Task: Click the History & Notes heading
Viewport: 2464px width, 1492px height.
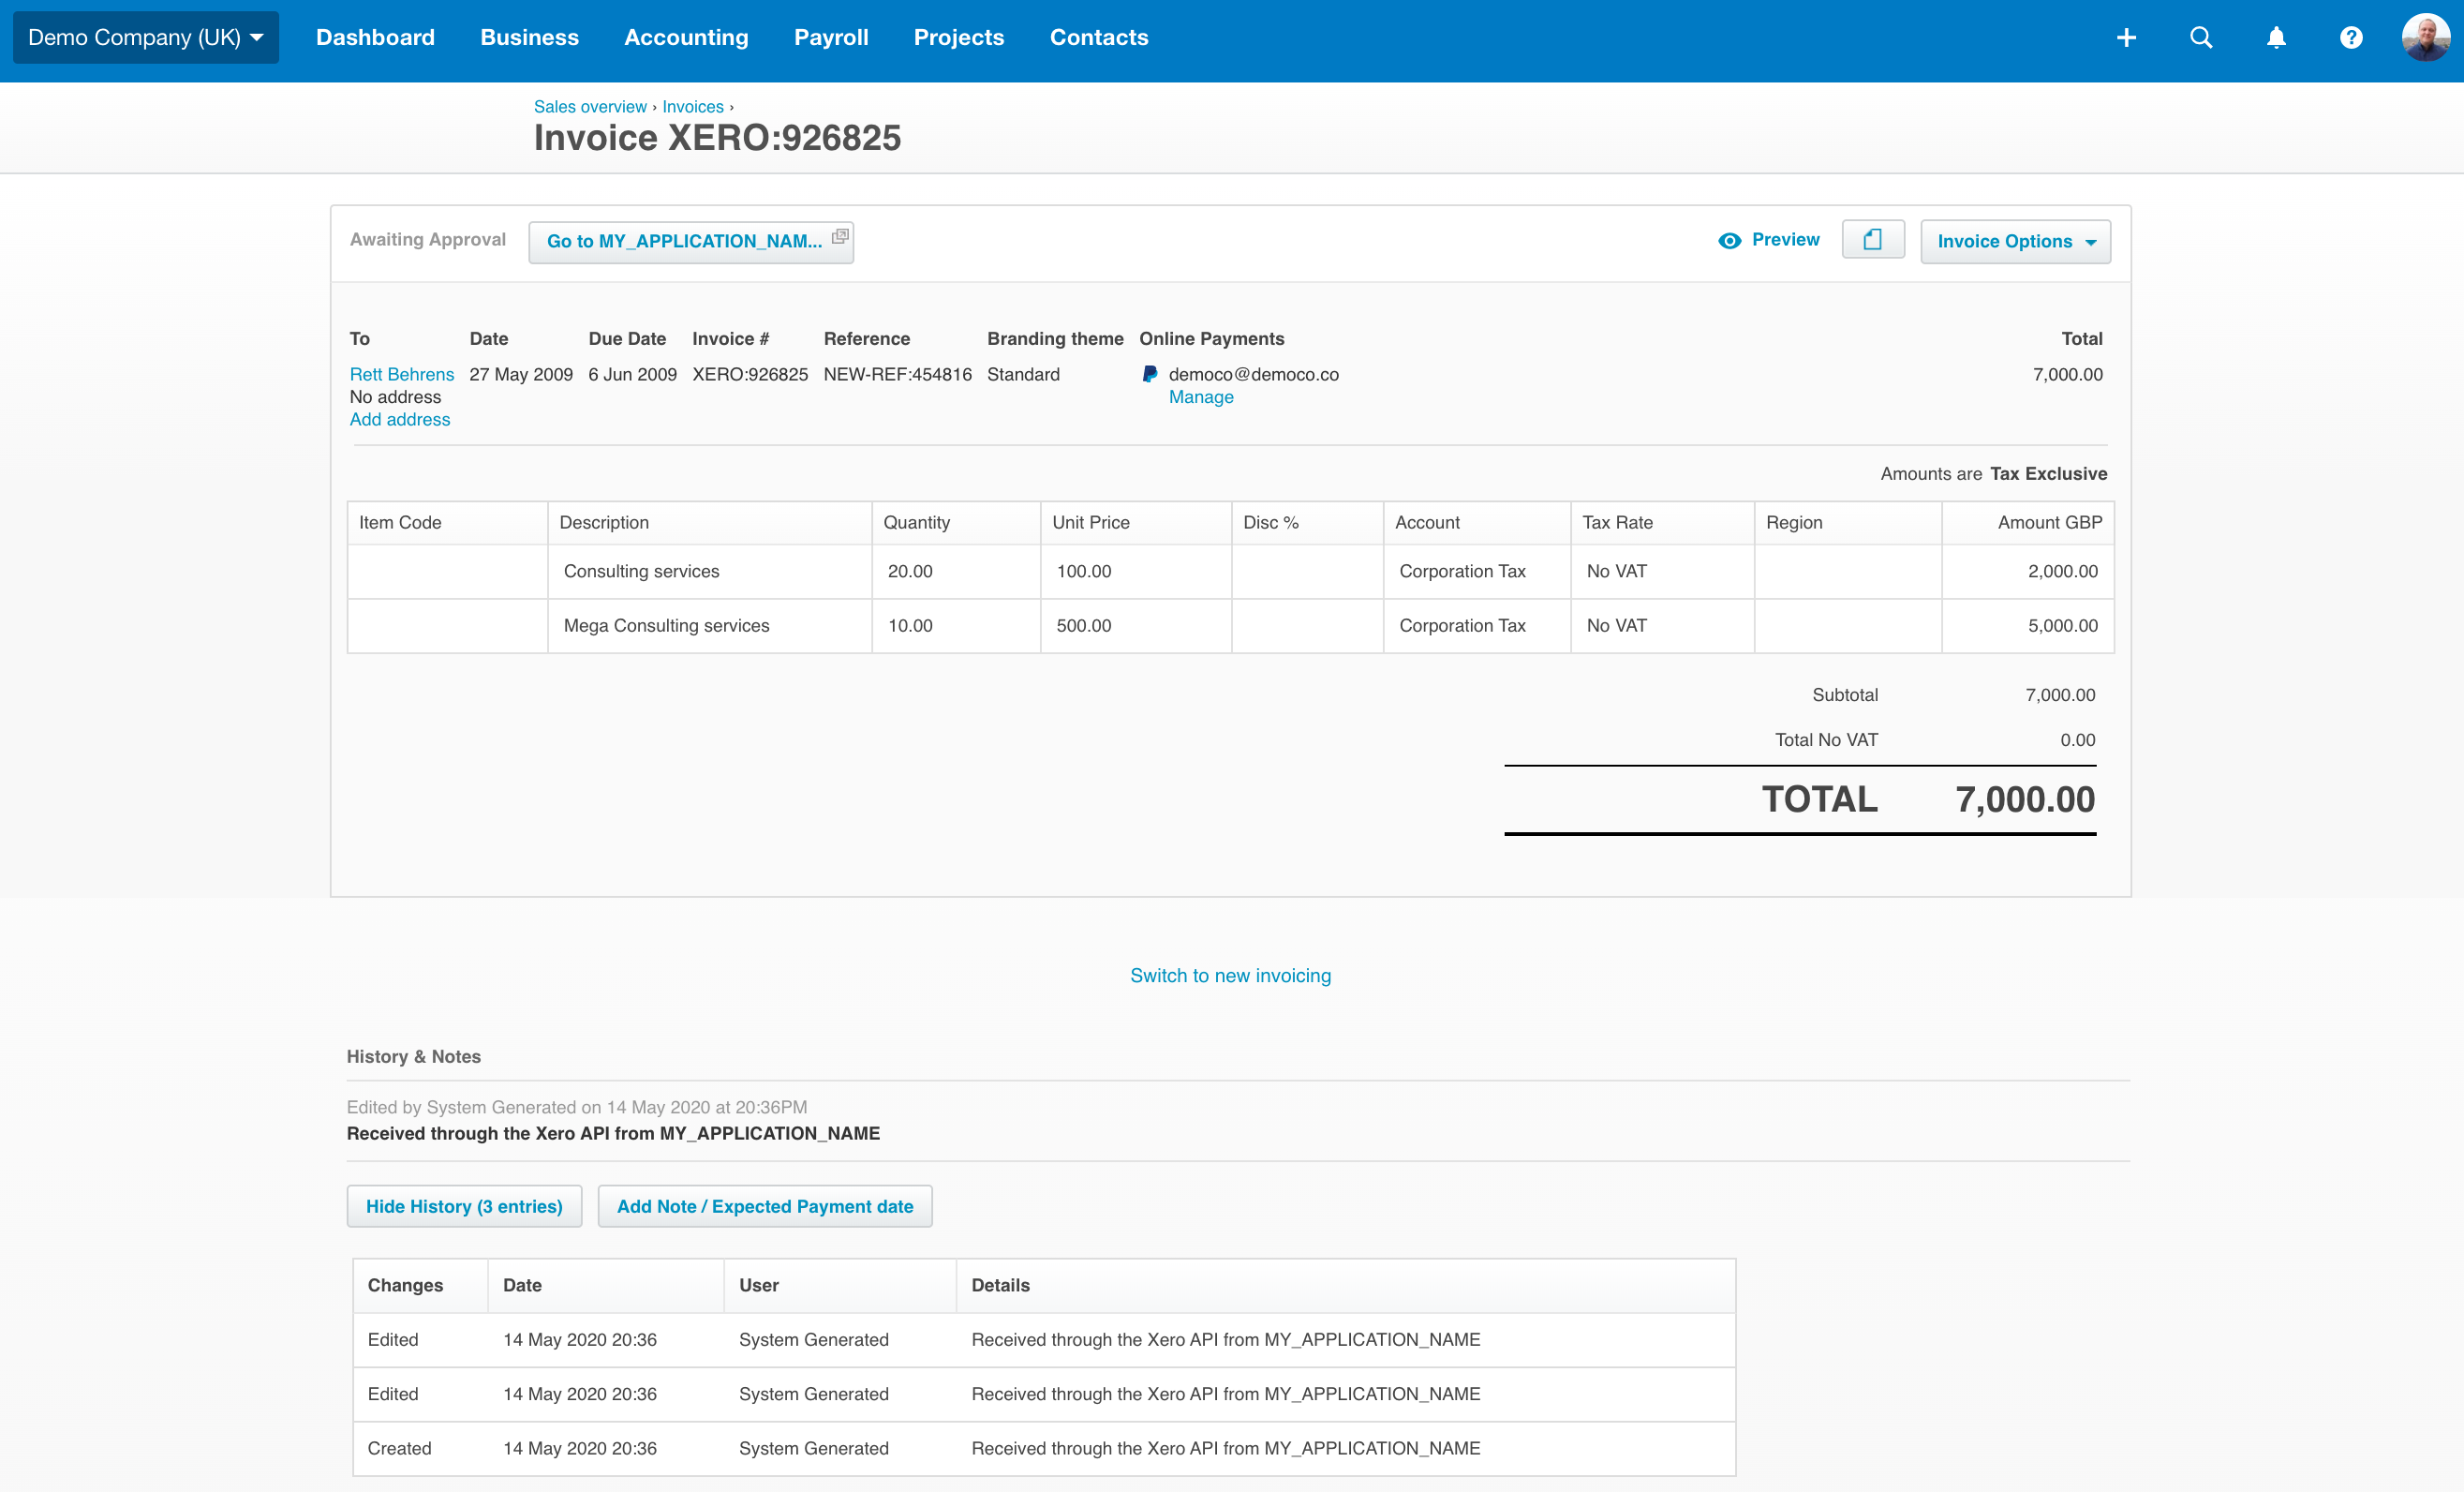Action: 413,1057
